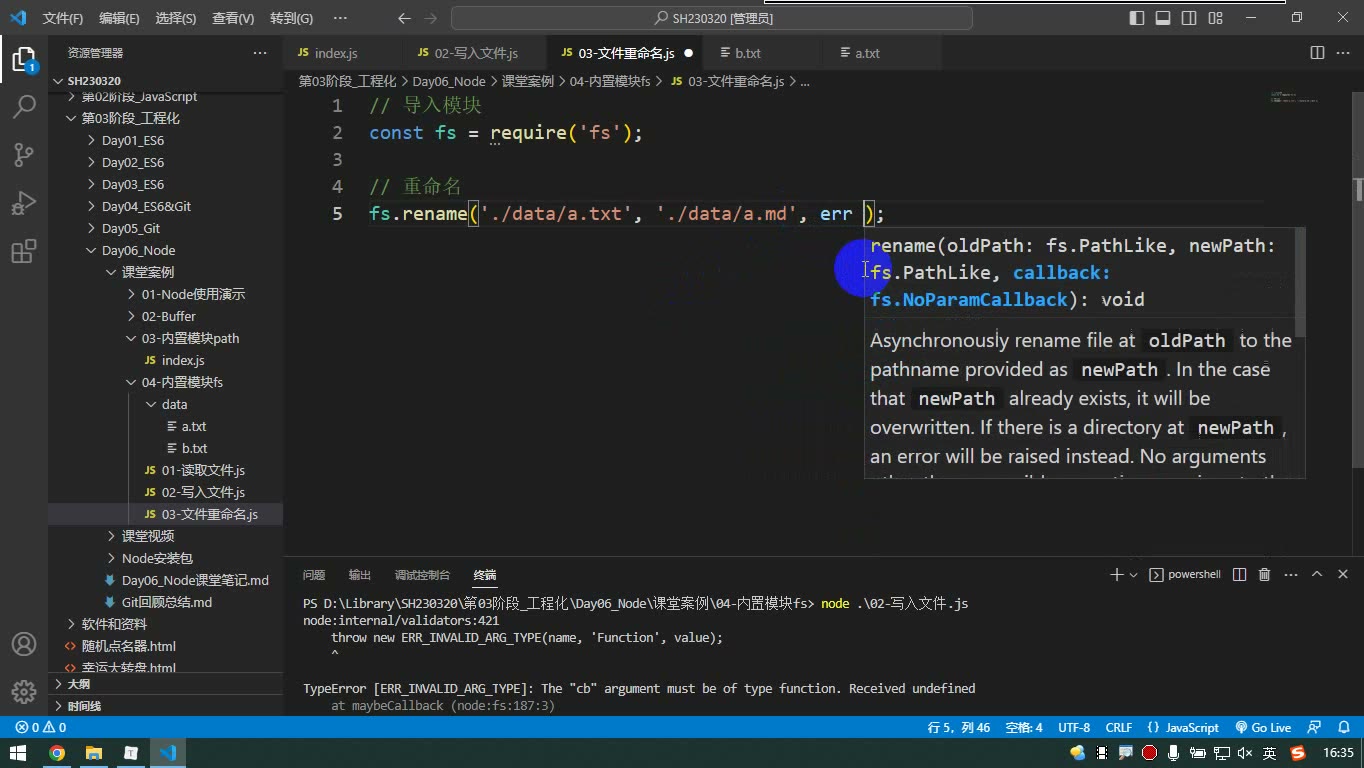1364x768 pixels.
Task: Close the terminal panel
Action: click(x=1342, y=575)
